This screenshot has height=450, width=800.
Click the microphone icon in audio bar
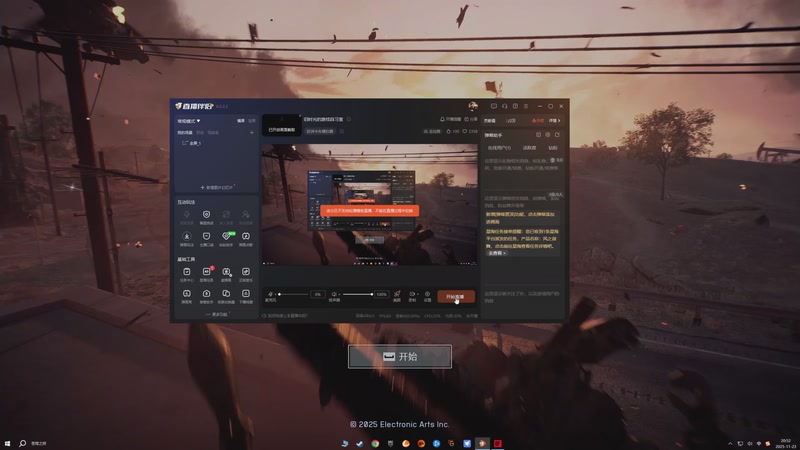click(270, 294)
